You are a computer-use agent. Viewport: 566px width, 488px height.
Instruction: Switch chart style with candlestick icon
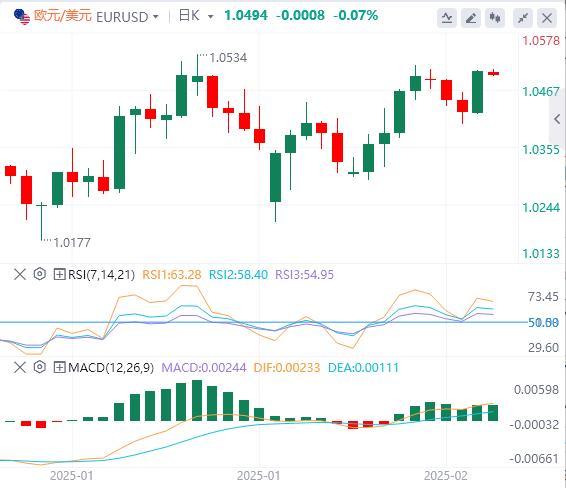495,17
